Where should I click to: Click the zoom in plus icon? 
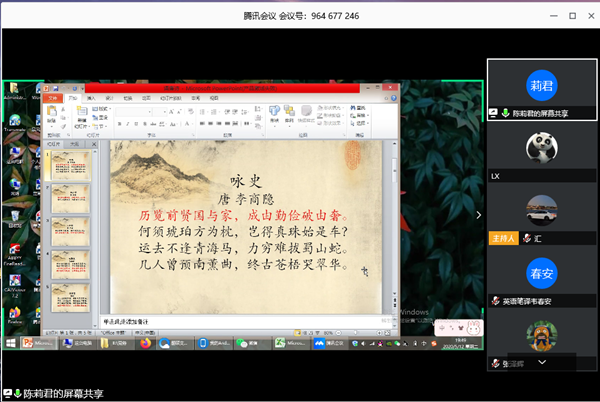coord(379,333)
